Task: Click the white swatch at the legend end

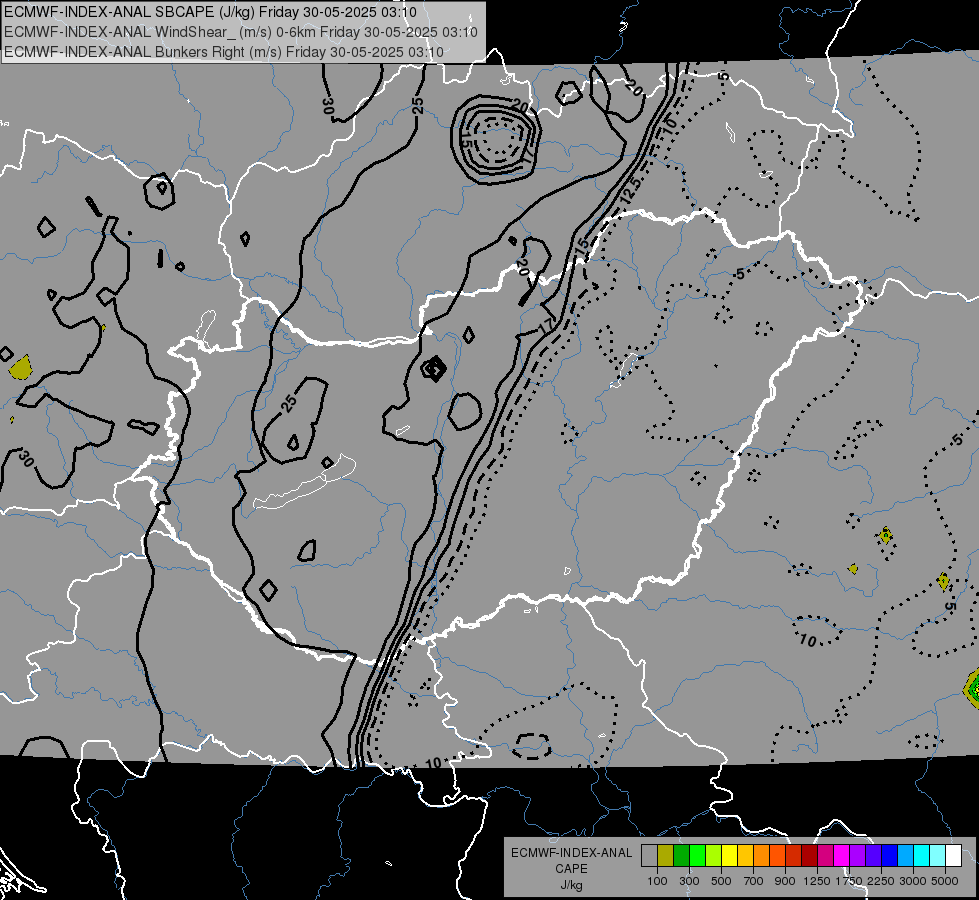Action: pos(954,856)
